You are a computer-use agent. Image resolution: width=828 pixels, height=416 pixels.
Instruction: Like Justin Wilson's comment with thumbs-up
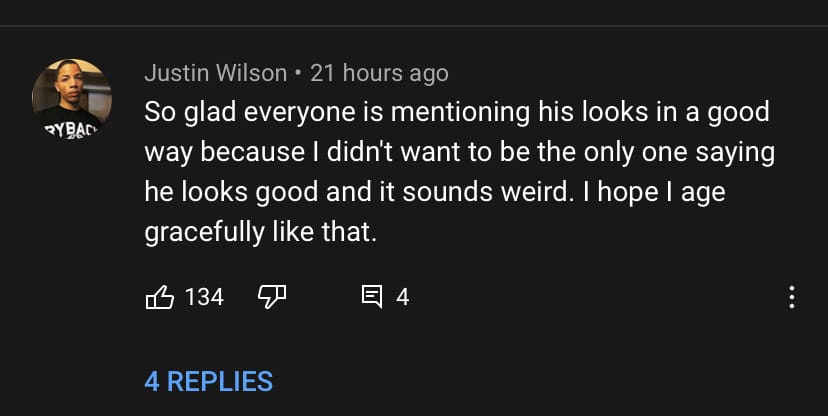click(161, 297)
